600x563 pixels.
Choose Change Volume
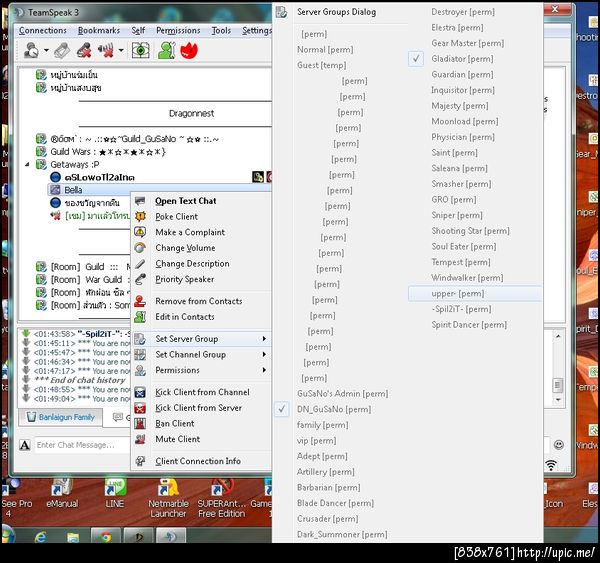coord(185,248)
